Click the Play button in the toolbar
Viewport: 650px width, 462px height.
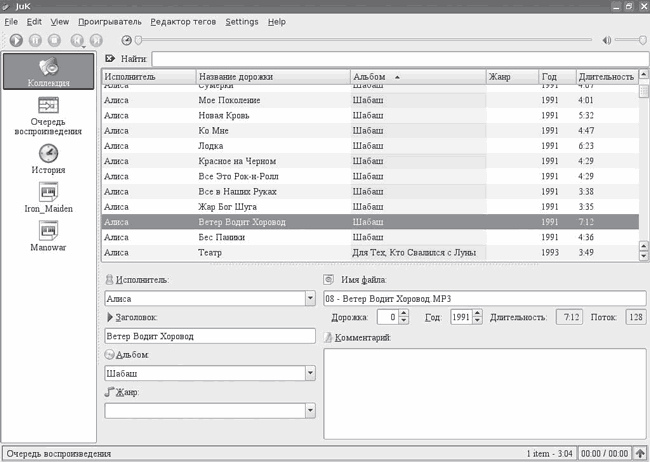15,40
